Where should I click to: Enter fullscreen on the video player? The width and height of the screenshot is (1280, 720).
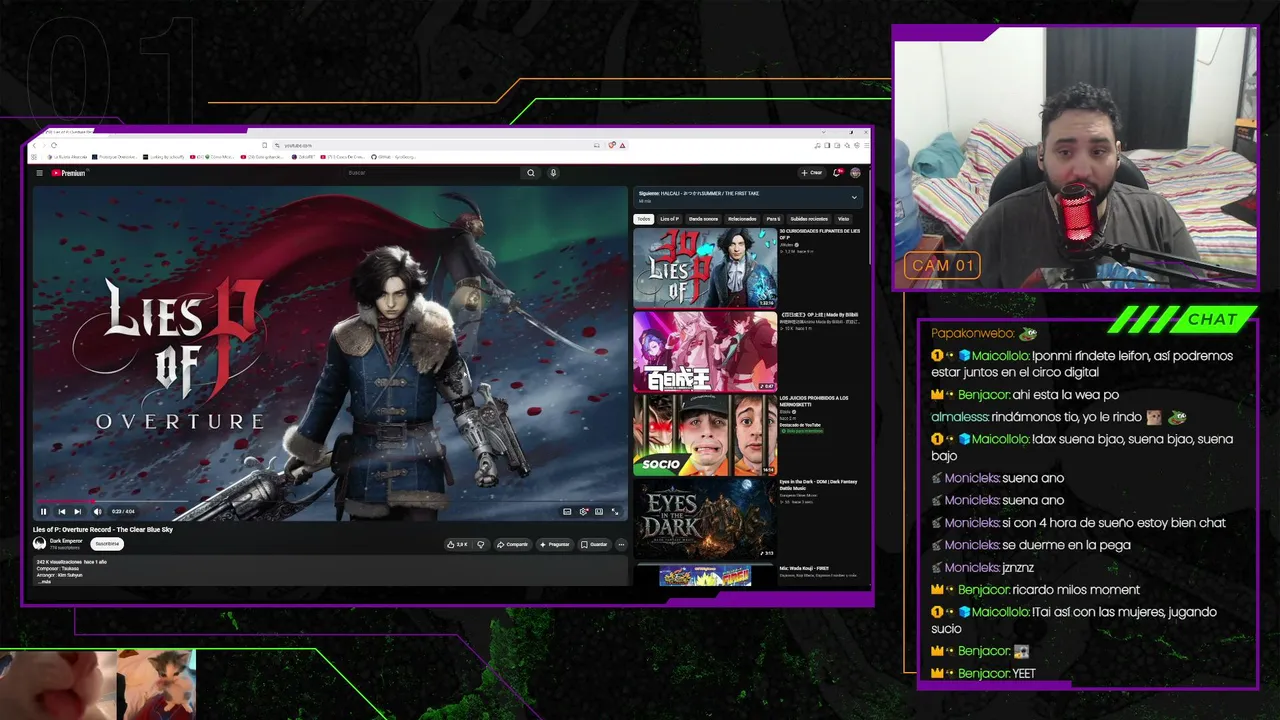point(615,511)
